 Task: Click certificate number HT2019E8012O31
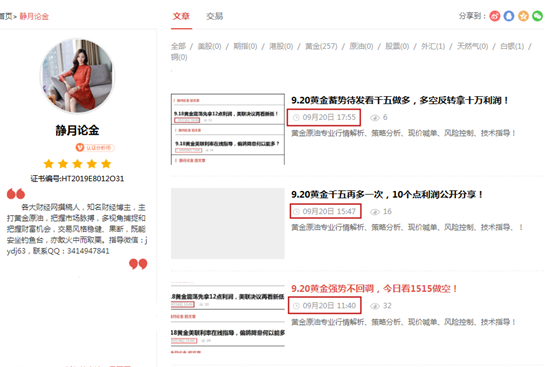[x=77, y=179]
